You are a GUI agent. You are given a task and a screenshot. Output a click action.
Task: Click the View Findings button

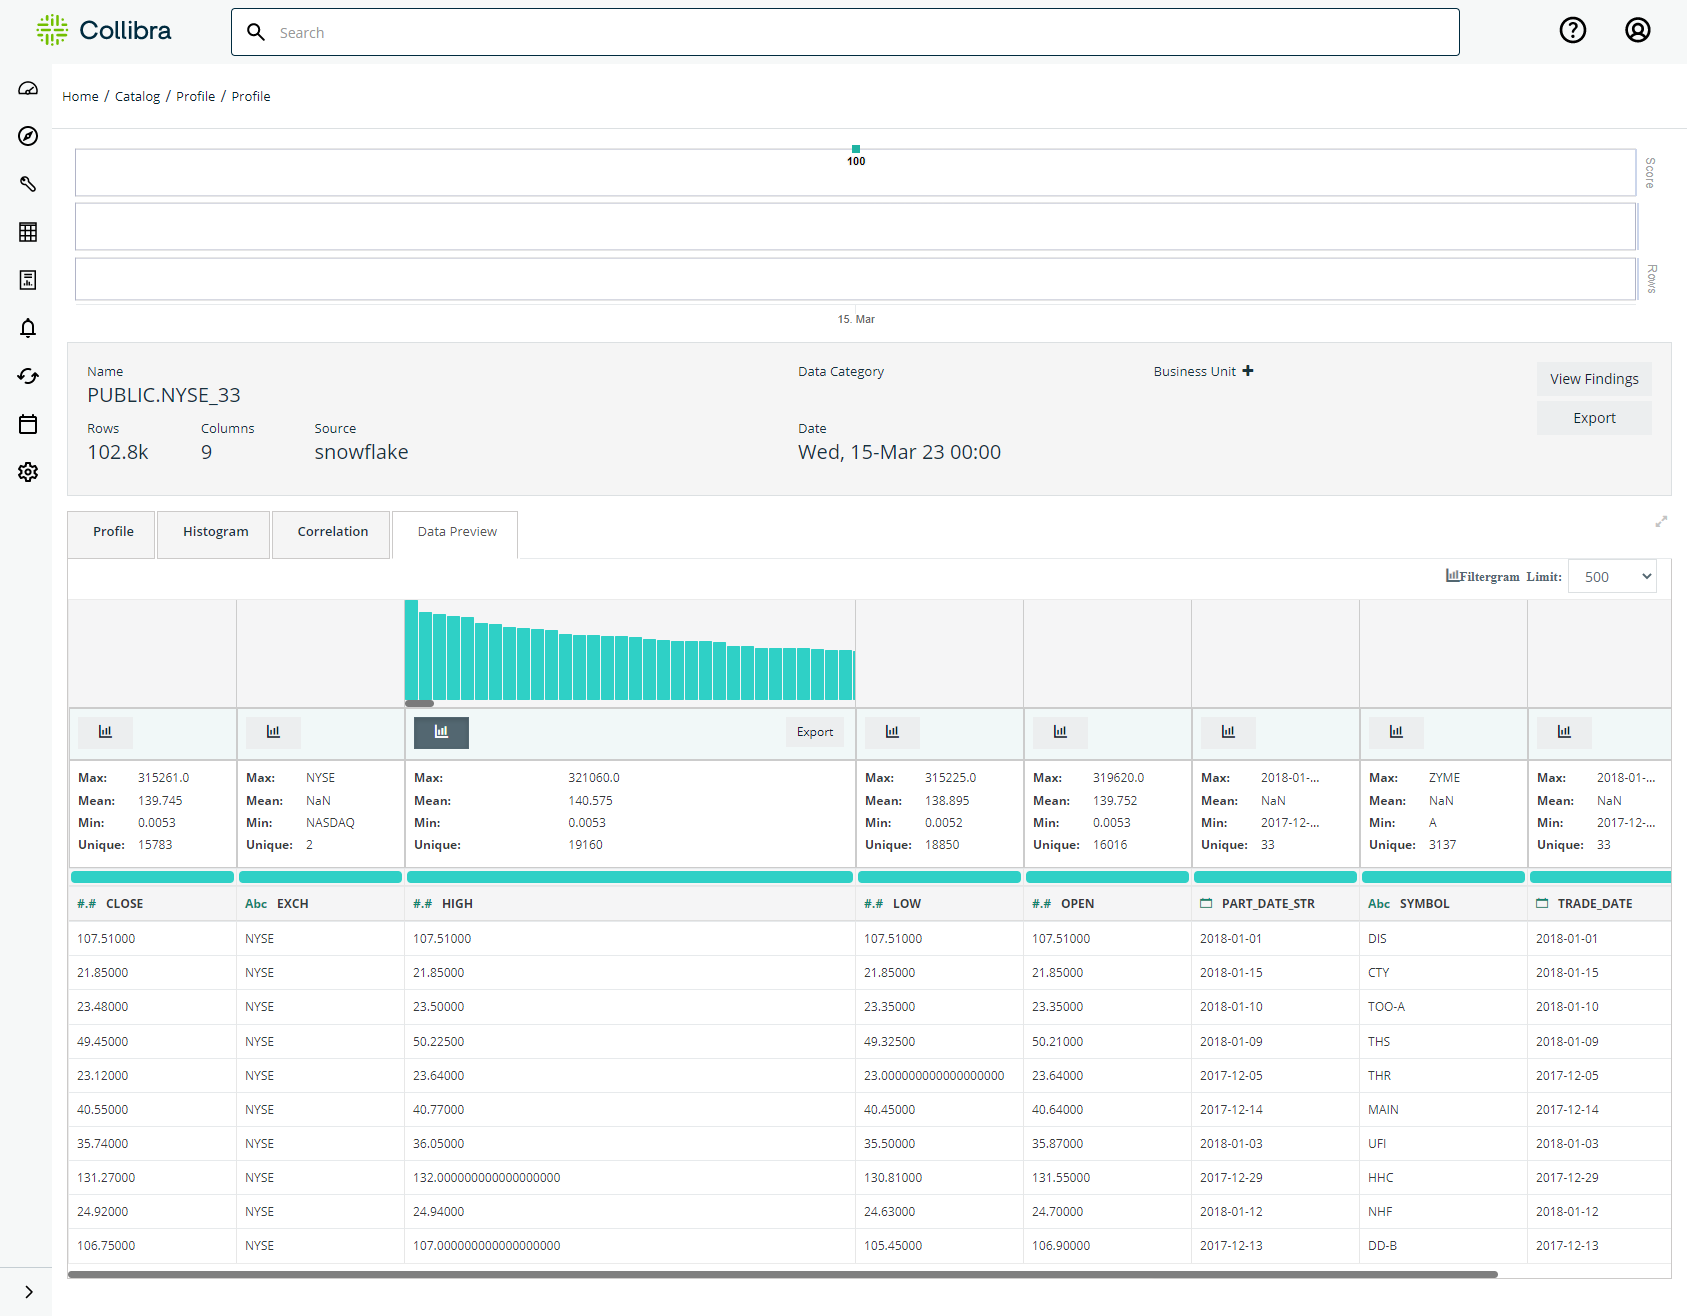pos(1594,379)
